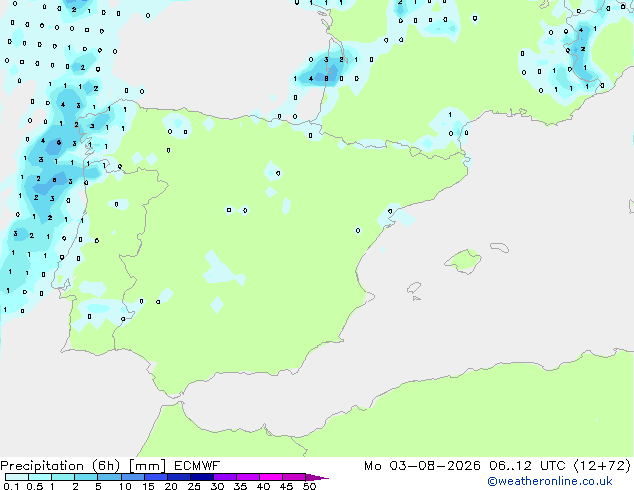Click the 0.1–0.5 mm palest legend swatch
634x490 pixels.
click(x=17, y=477)
